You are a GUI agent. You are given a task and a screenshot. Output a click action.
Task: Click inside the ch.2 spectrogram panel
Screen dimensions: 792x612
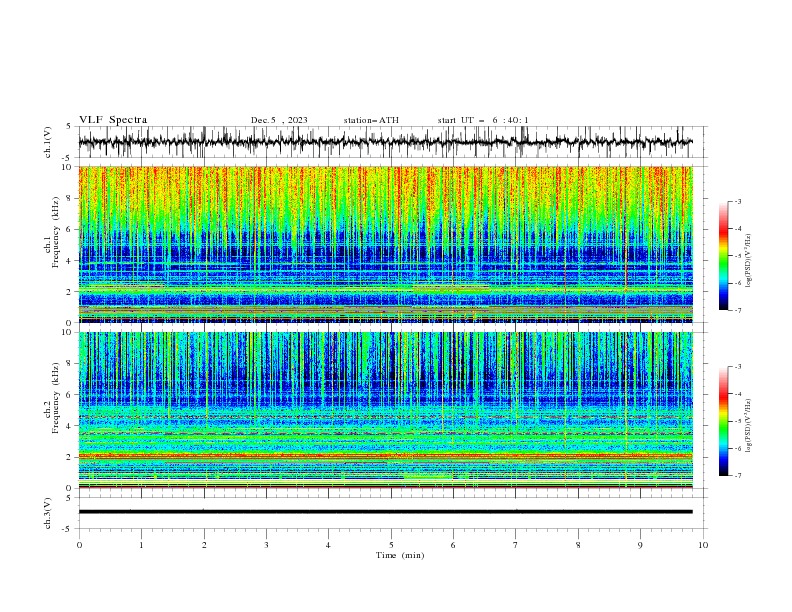pos(385,410)
